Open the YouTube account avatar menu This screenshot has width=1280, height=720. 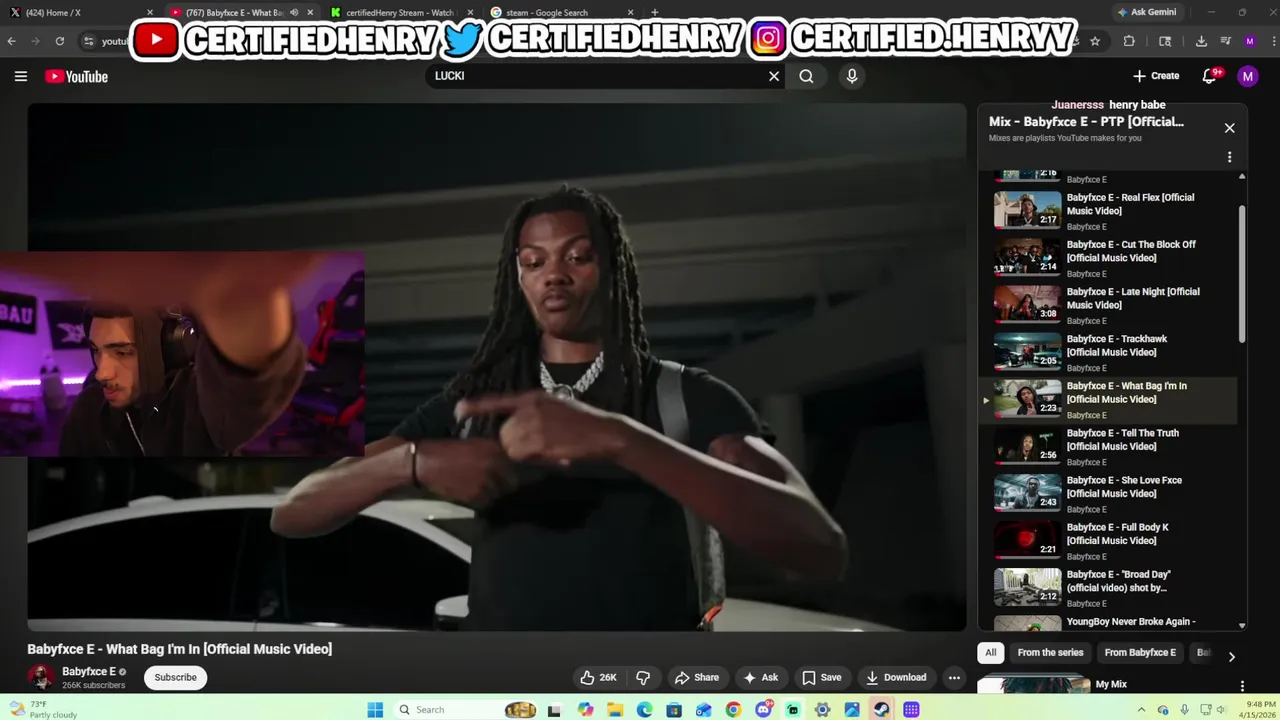(x=1247, y=76)
